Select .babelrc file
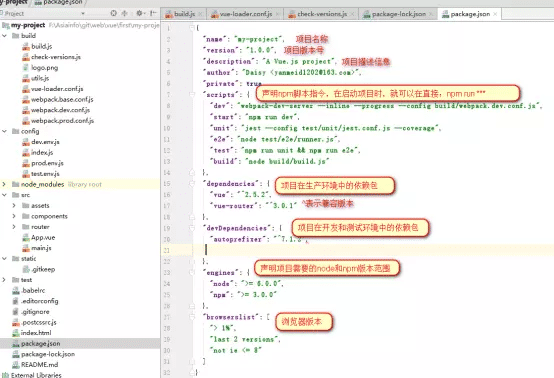 click(x=29, y=290)
